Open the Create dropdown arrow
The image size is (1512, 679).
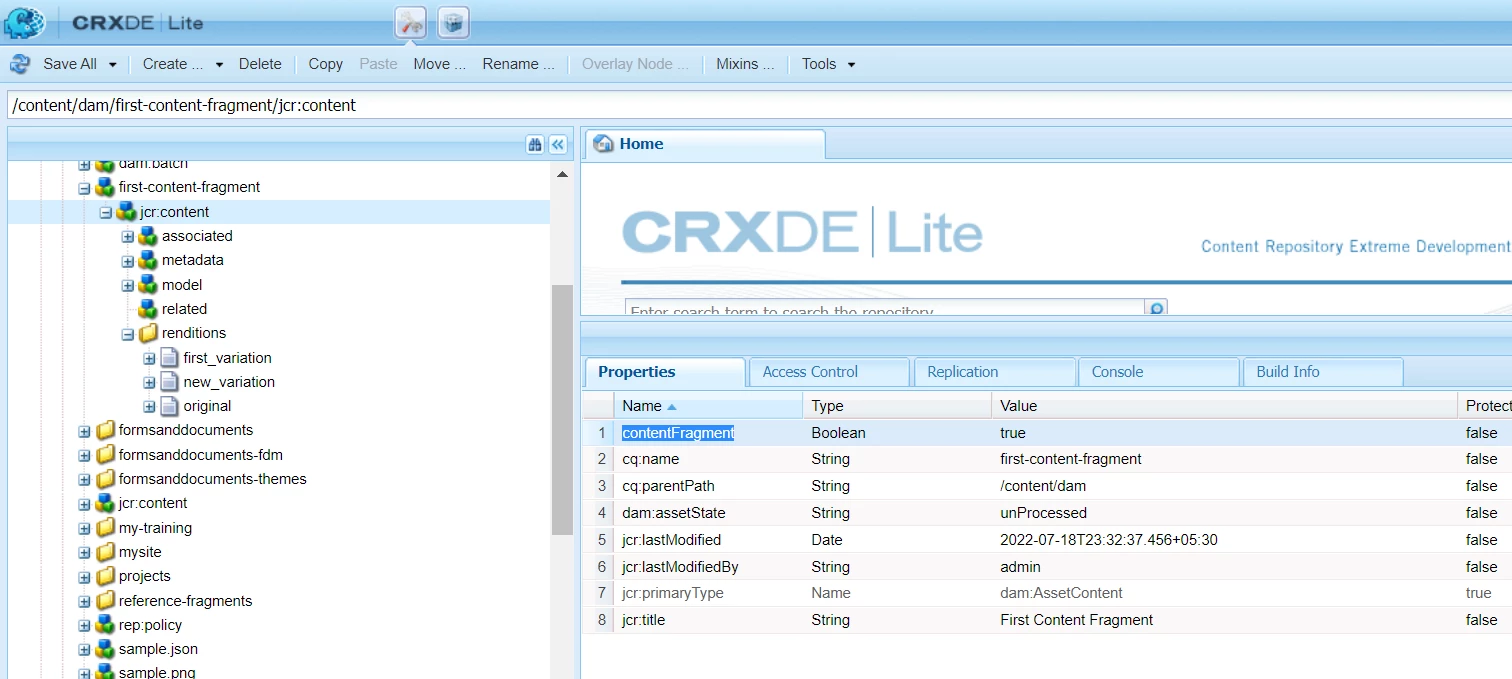[219, 64]
